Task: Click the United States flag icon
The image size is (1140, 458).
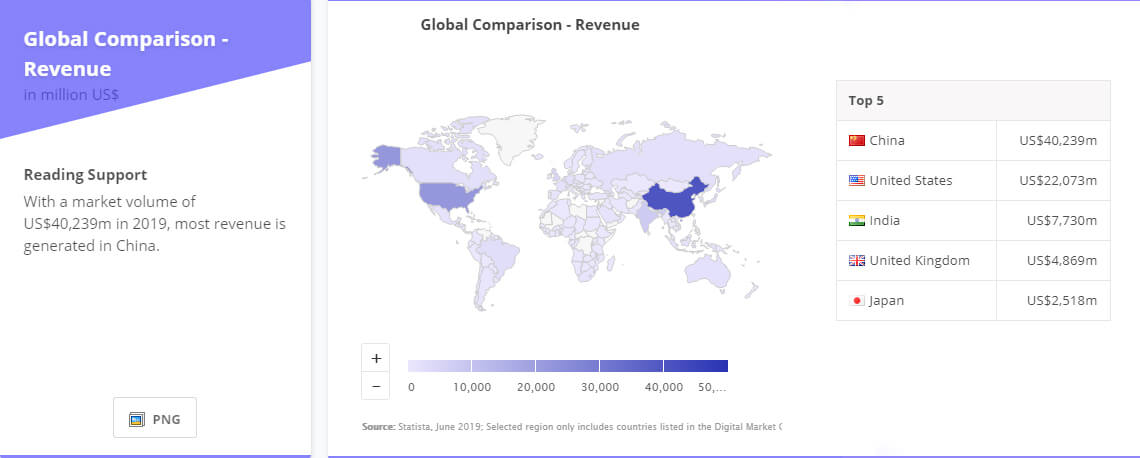Action: pos(856,181)
